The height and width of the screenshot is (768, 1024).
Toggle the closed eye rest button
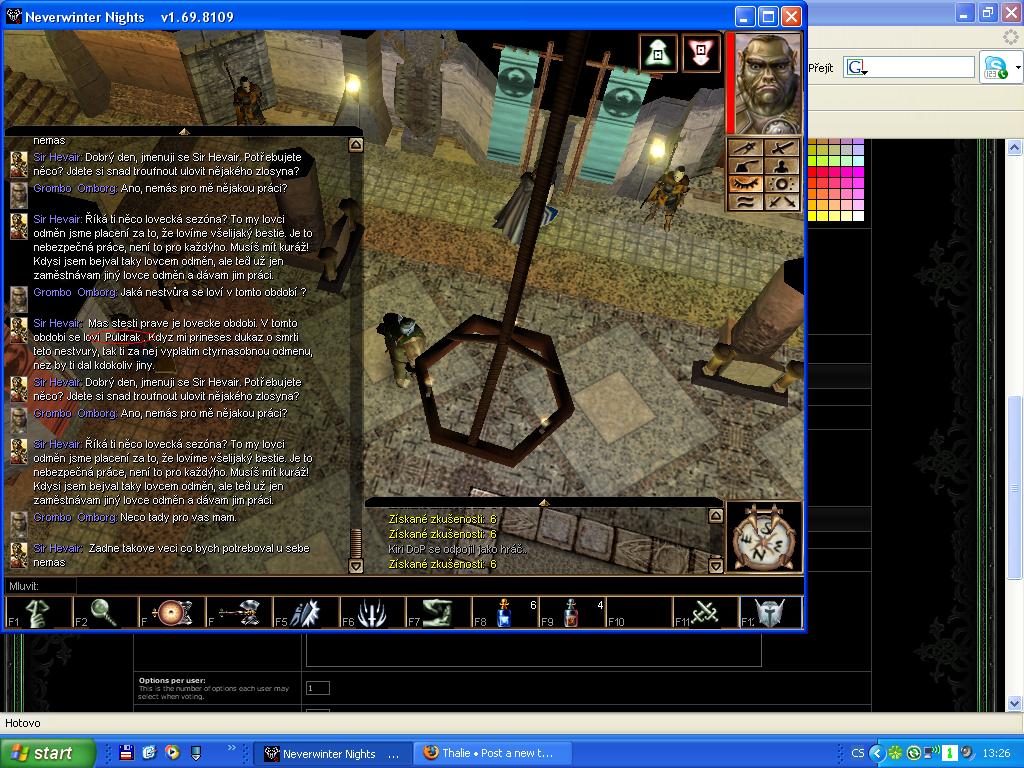point(746,183)
